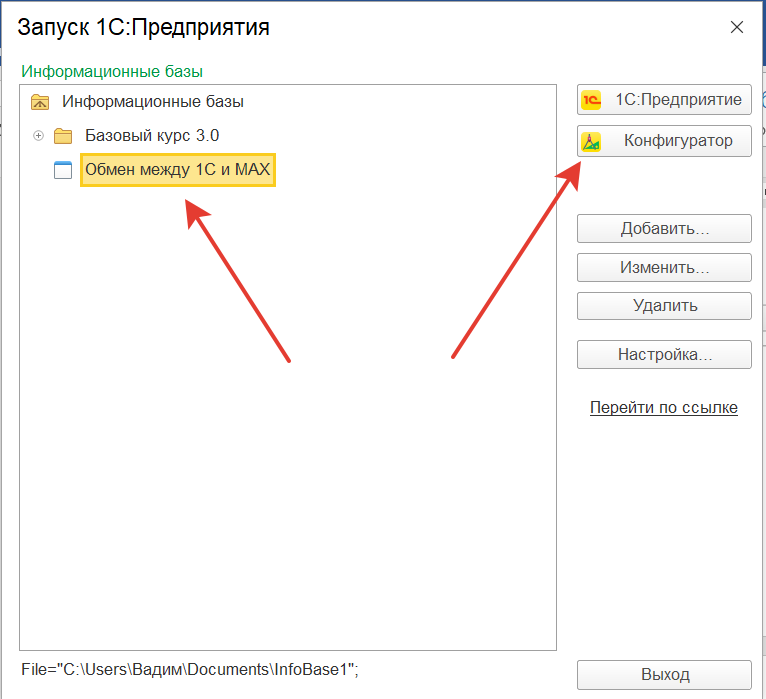Launch 1С:Предприятие mode
This screenshot has height=699, width=766.
point(664,100)
